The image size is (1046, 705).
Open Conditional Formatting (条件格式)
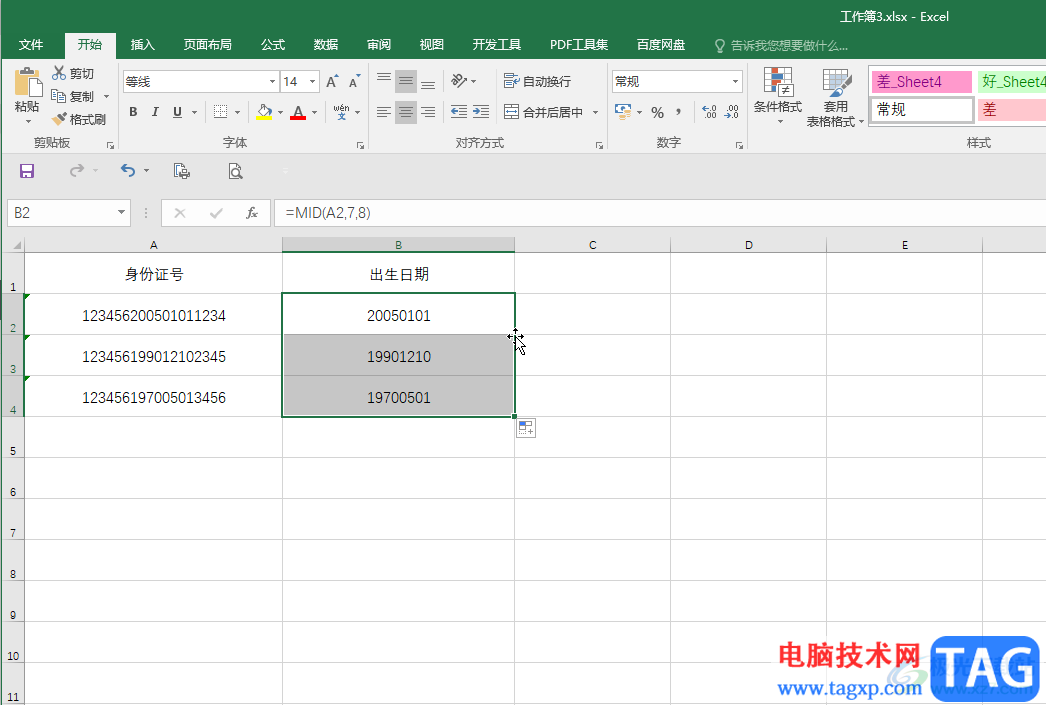click(778, 97)
